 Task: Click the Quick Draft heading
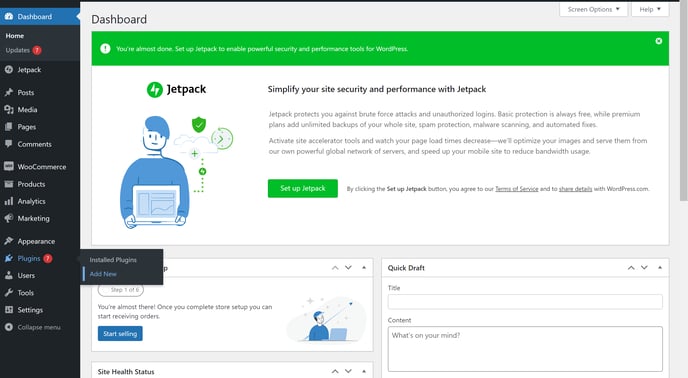(x=406, y=268)
